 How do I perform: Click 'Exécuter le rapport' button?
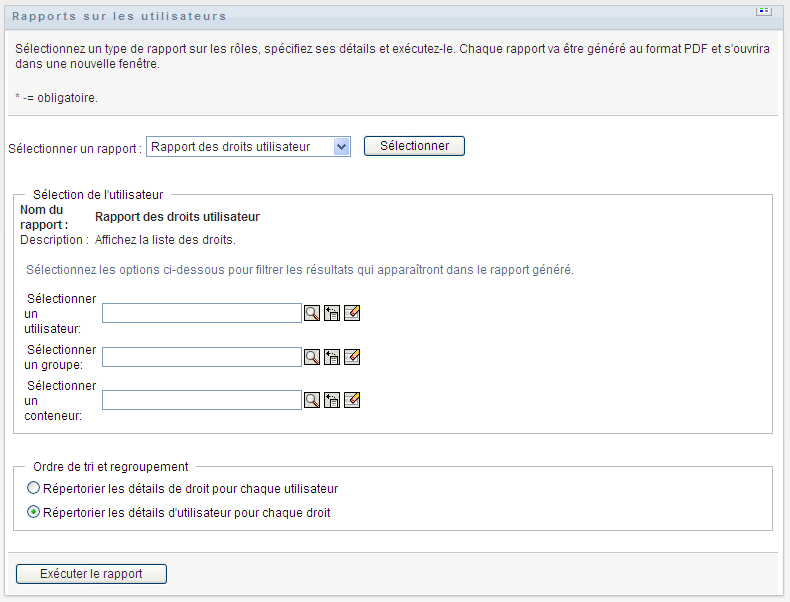(91, 574)
